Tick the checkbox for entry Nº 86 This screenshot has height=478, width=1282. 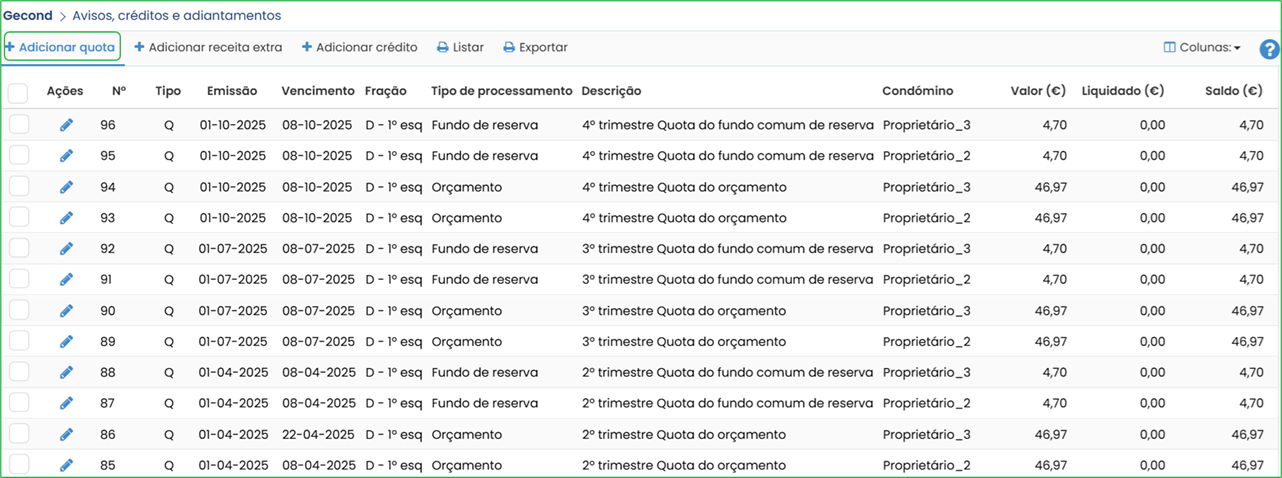(x=19, y=435)
